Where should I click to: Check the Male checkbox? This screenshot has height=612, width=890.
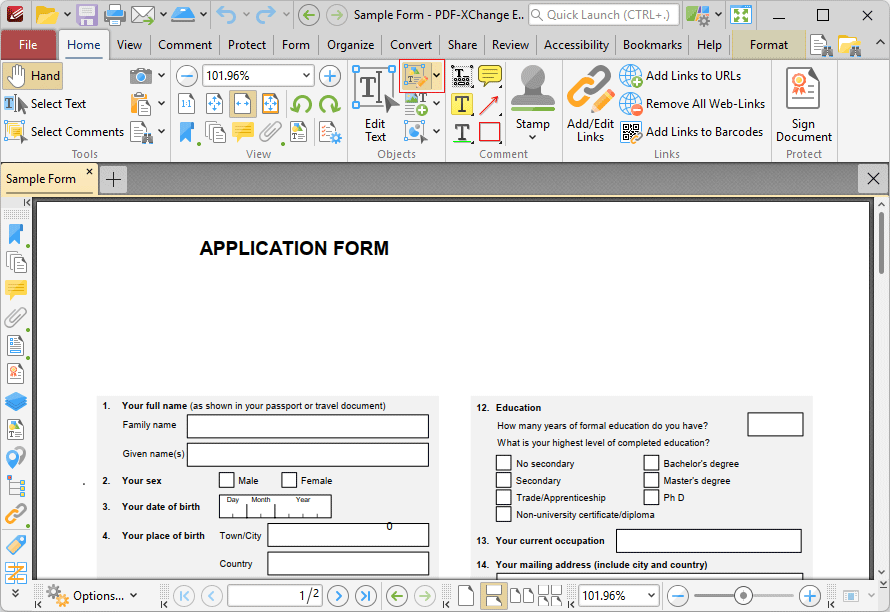click(226, 480)
